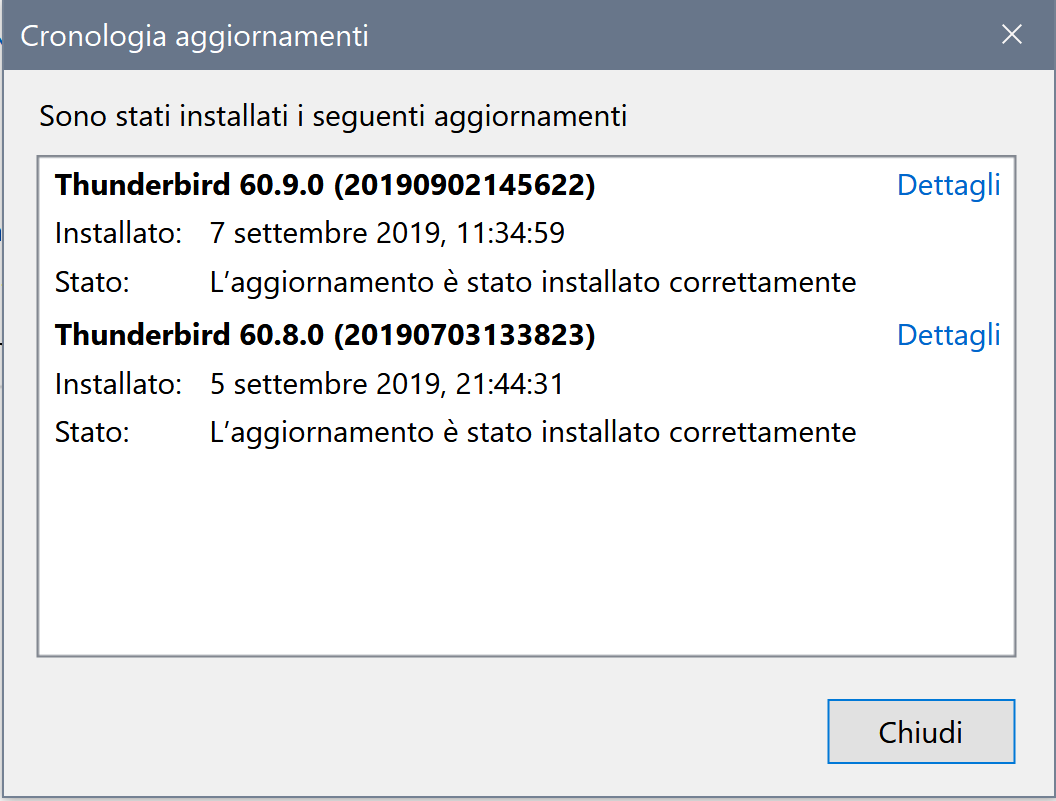Click the Stato label under Thunderbird 60.9.0
Viewport: 1056px width, 801px height.
[92, 282]
